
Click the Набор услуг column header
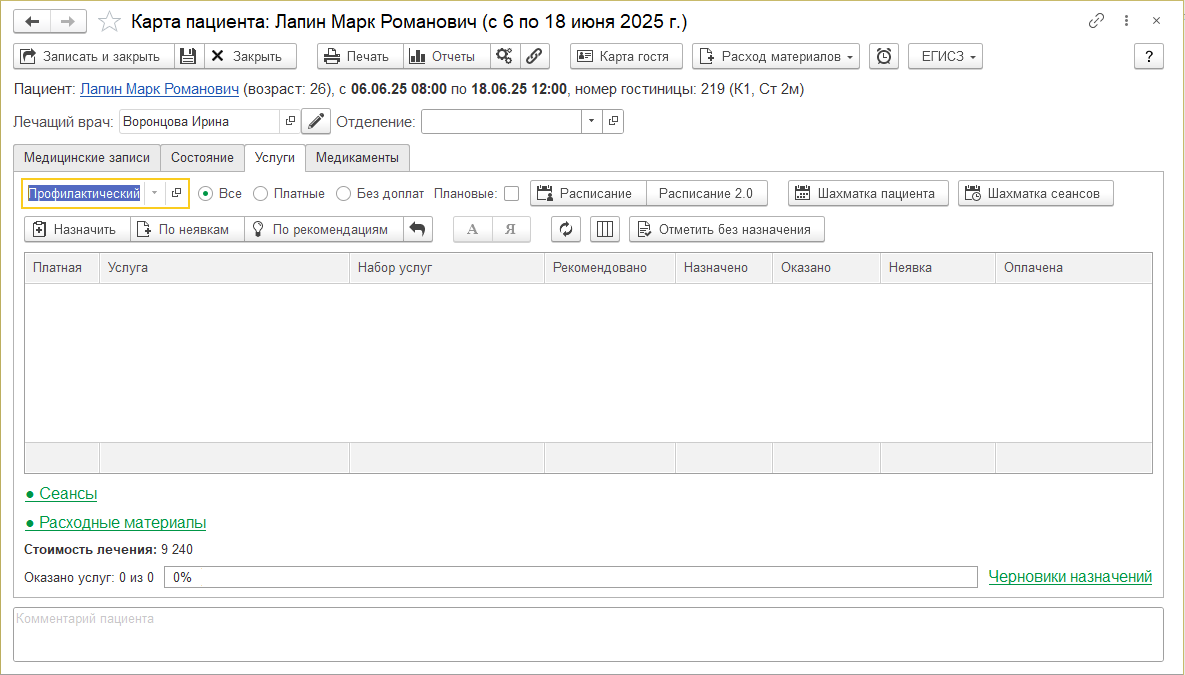[447, 268]
